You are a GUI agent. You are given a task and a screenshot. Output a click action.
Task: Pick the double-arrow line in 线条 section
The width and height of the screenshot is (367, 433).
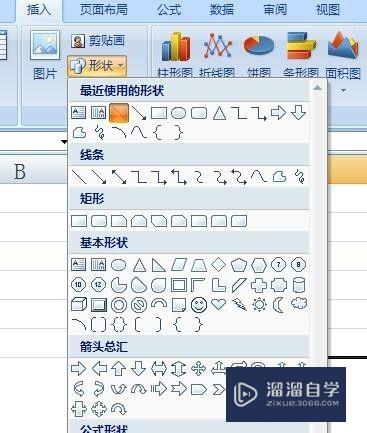[x=119, y=177]
